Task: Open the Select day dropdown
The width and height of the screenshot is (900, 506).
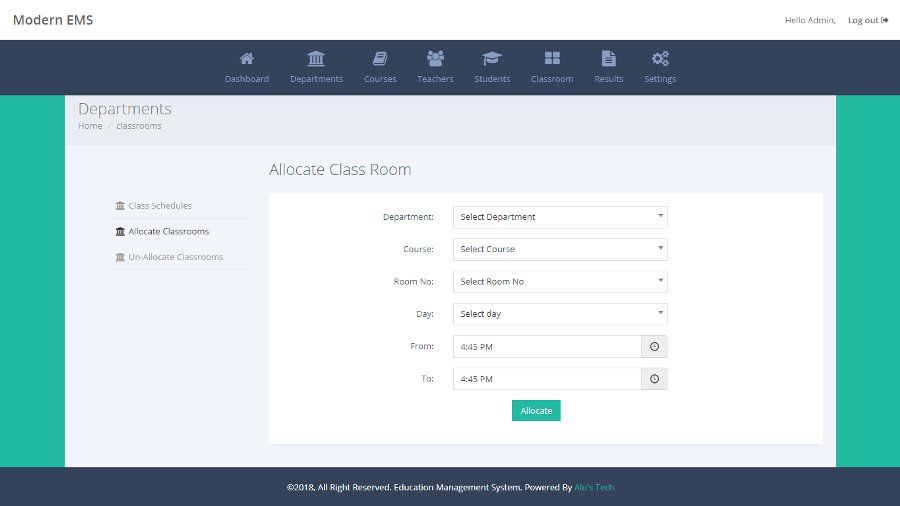Action: point(560,314)
